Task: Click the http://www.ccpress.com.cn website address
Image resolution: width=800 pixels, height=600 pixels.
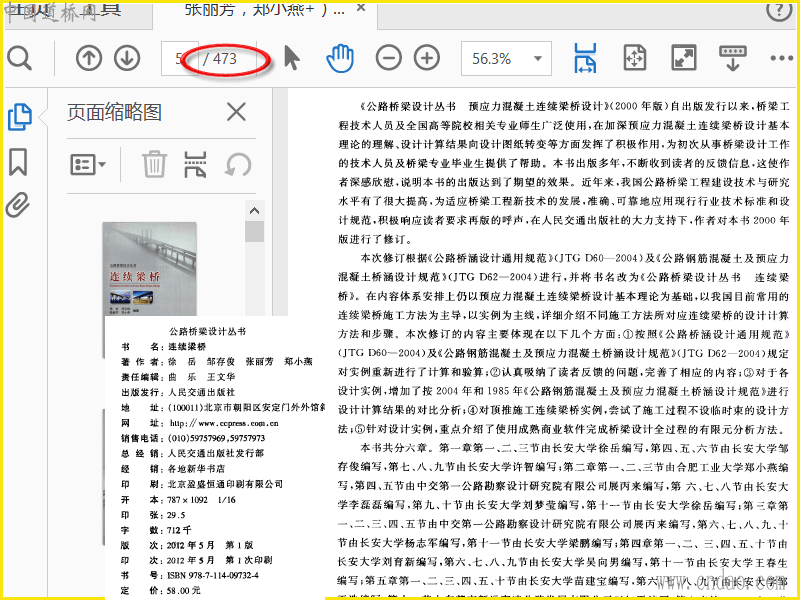Action: point(224,423)
